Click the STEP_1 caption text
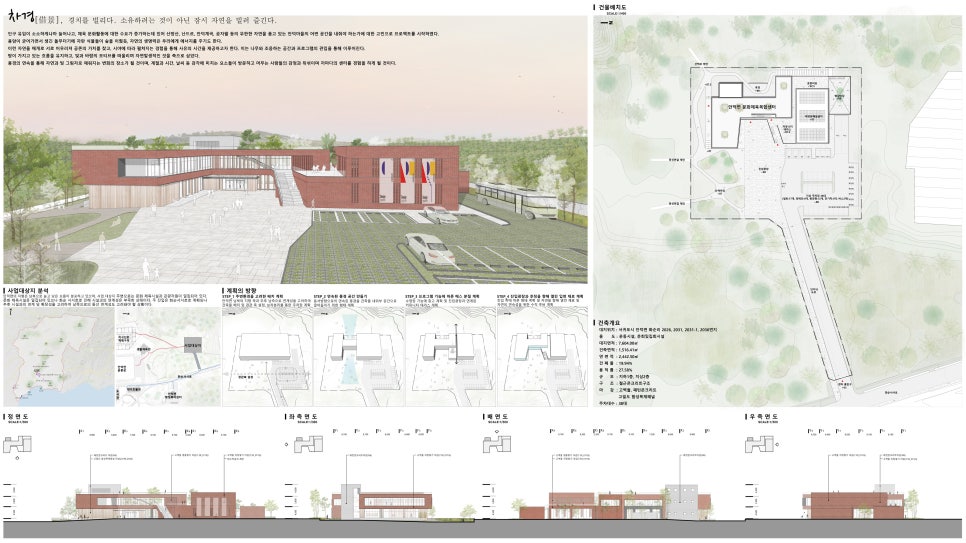Screen dimensions: 966x543 pos(266,301)
